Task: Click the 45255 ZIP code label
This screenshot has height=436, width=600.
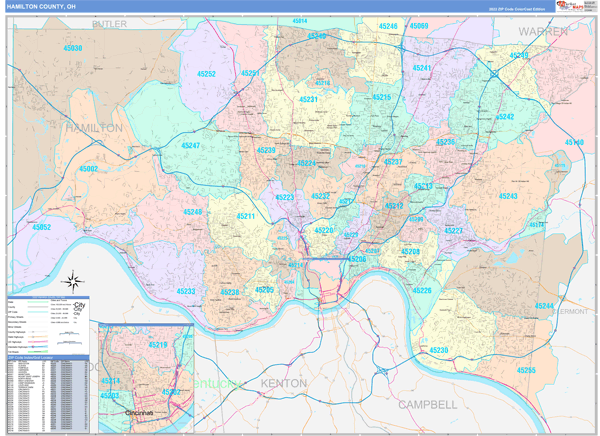Action: tap(526, 370)
